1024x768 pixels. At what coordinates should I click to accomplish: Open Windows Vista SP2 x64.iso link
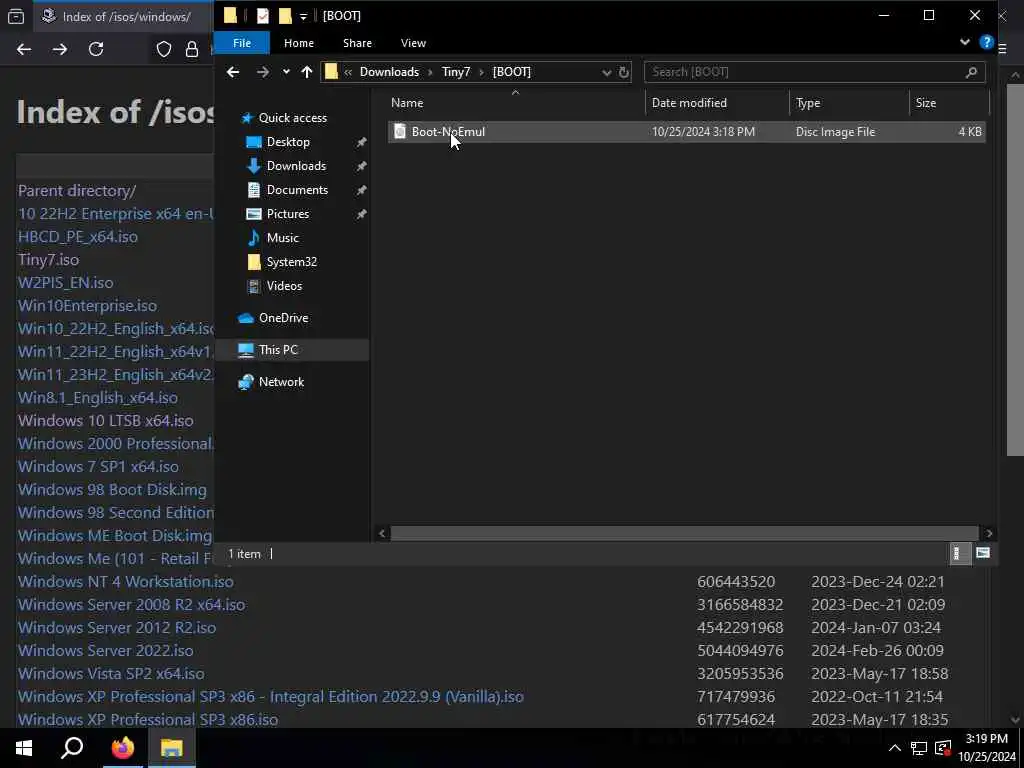tap(111, 673)
